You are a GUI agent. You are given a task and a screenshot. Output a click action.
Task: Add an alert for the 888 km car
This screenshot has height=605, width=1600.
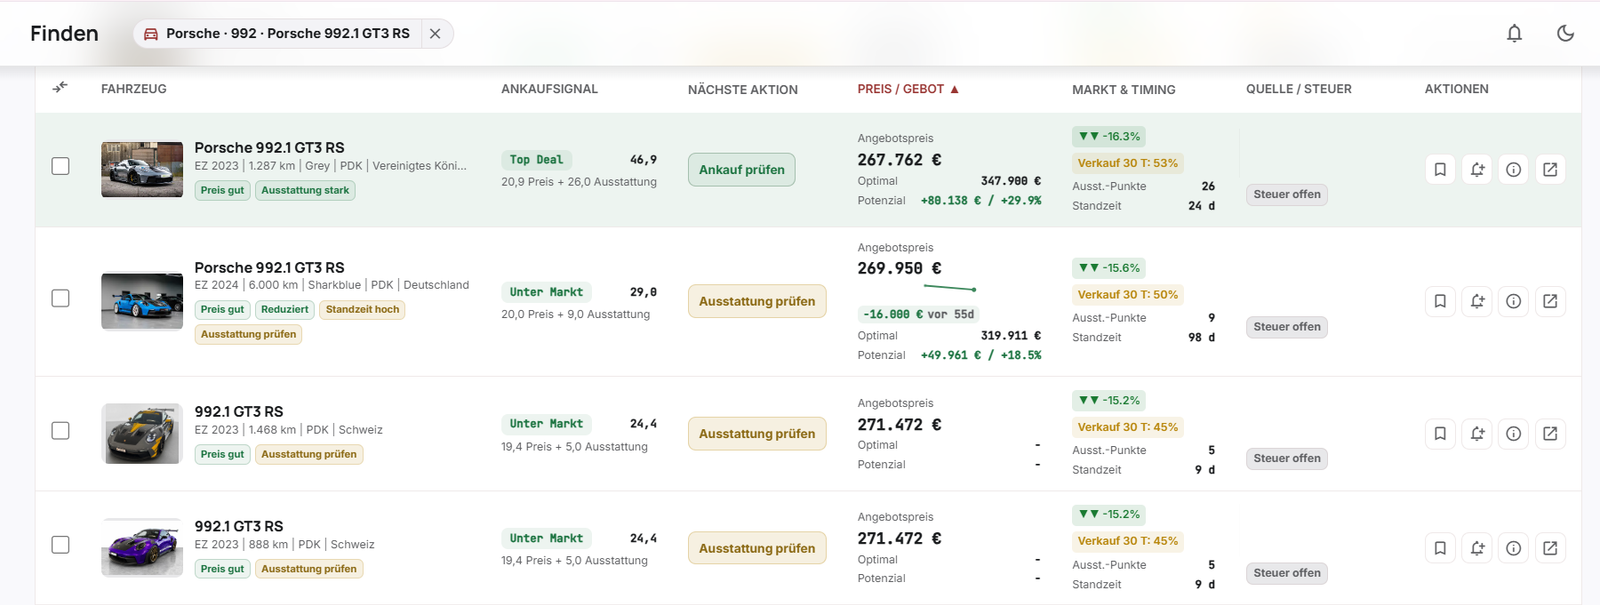point(1477,548)
